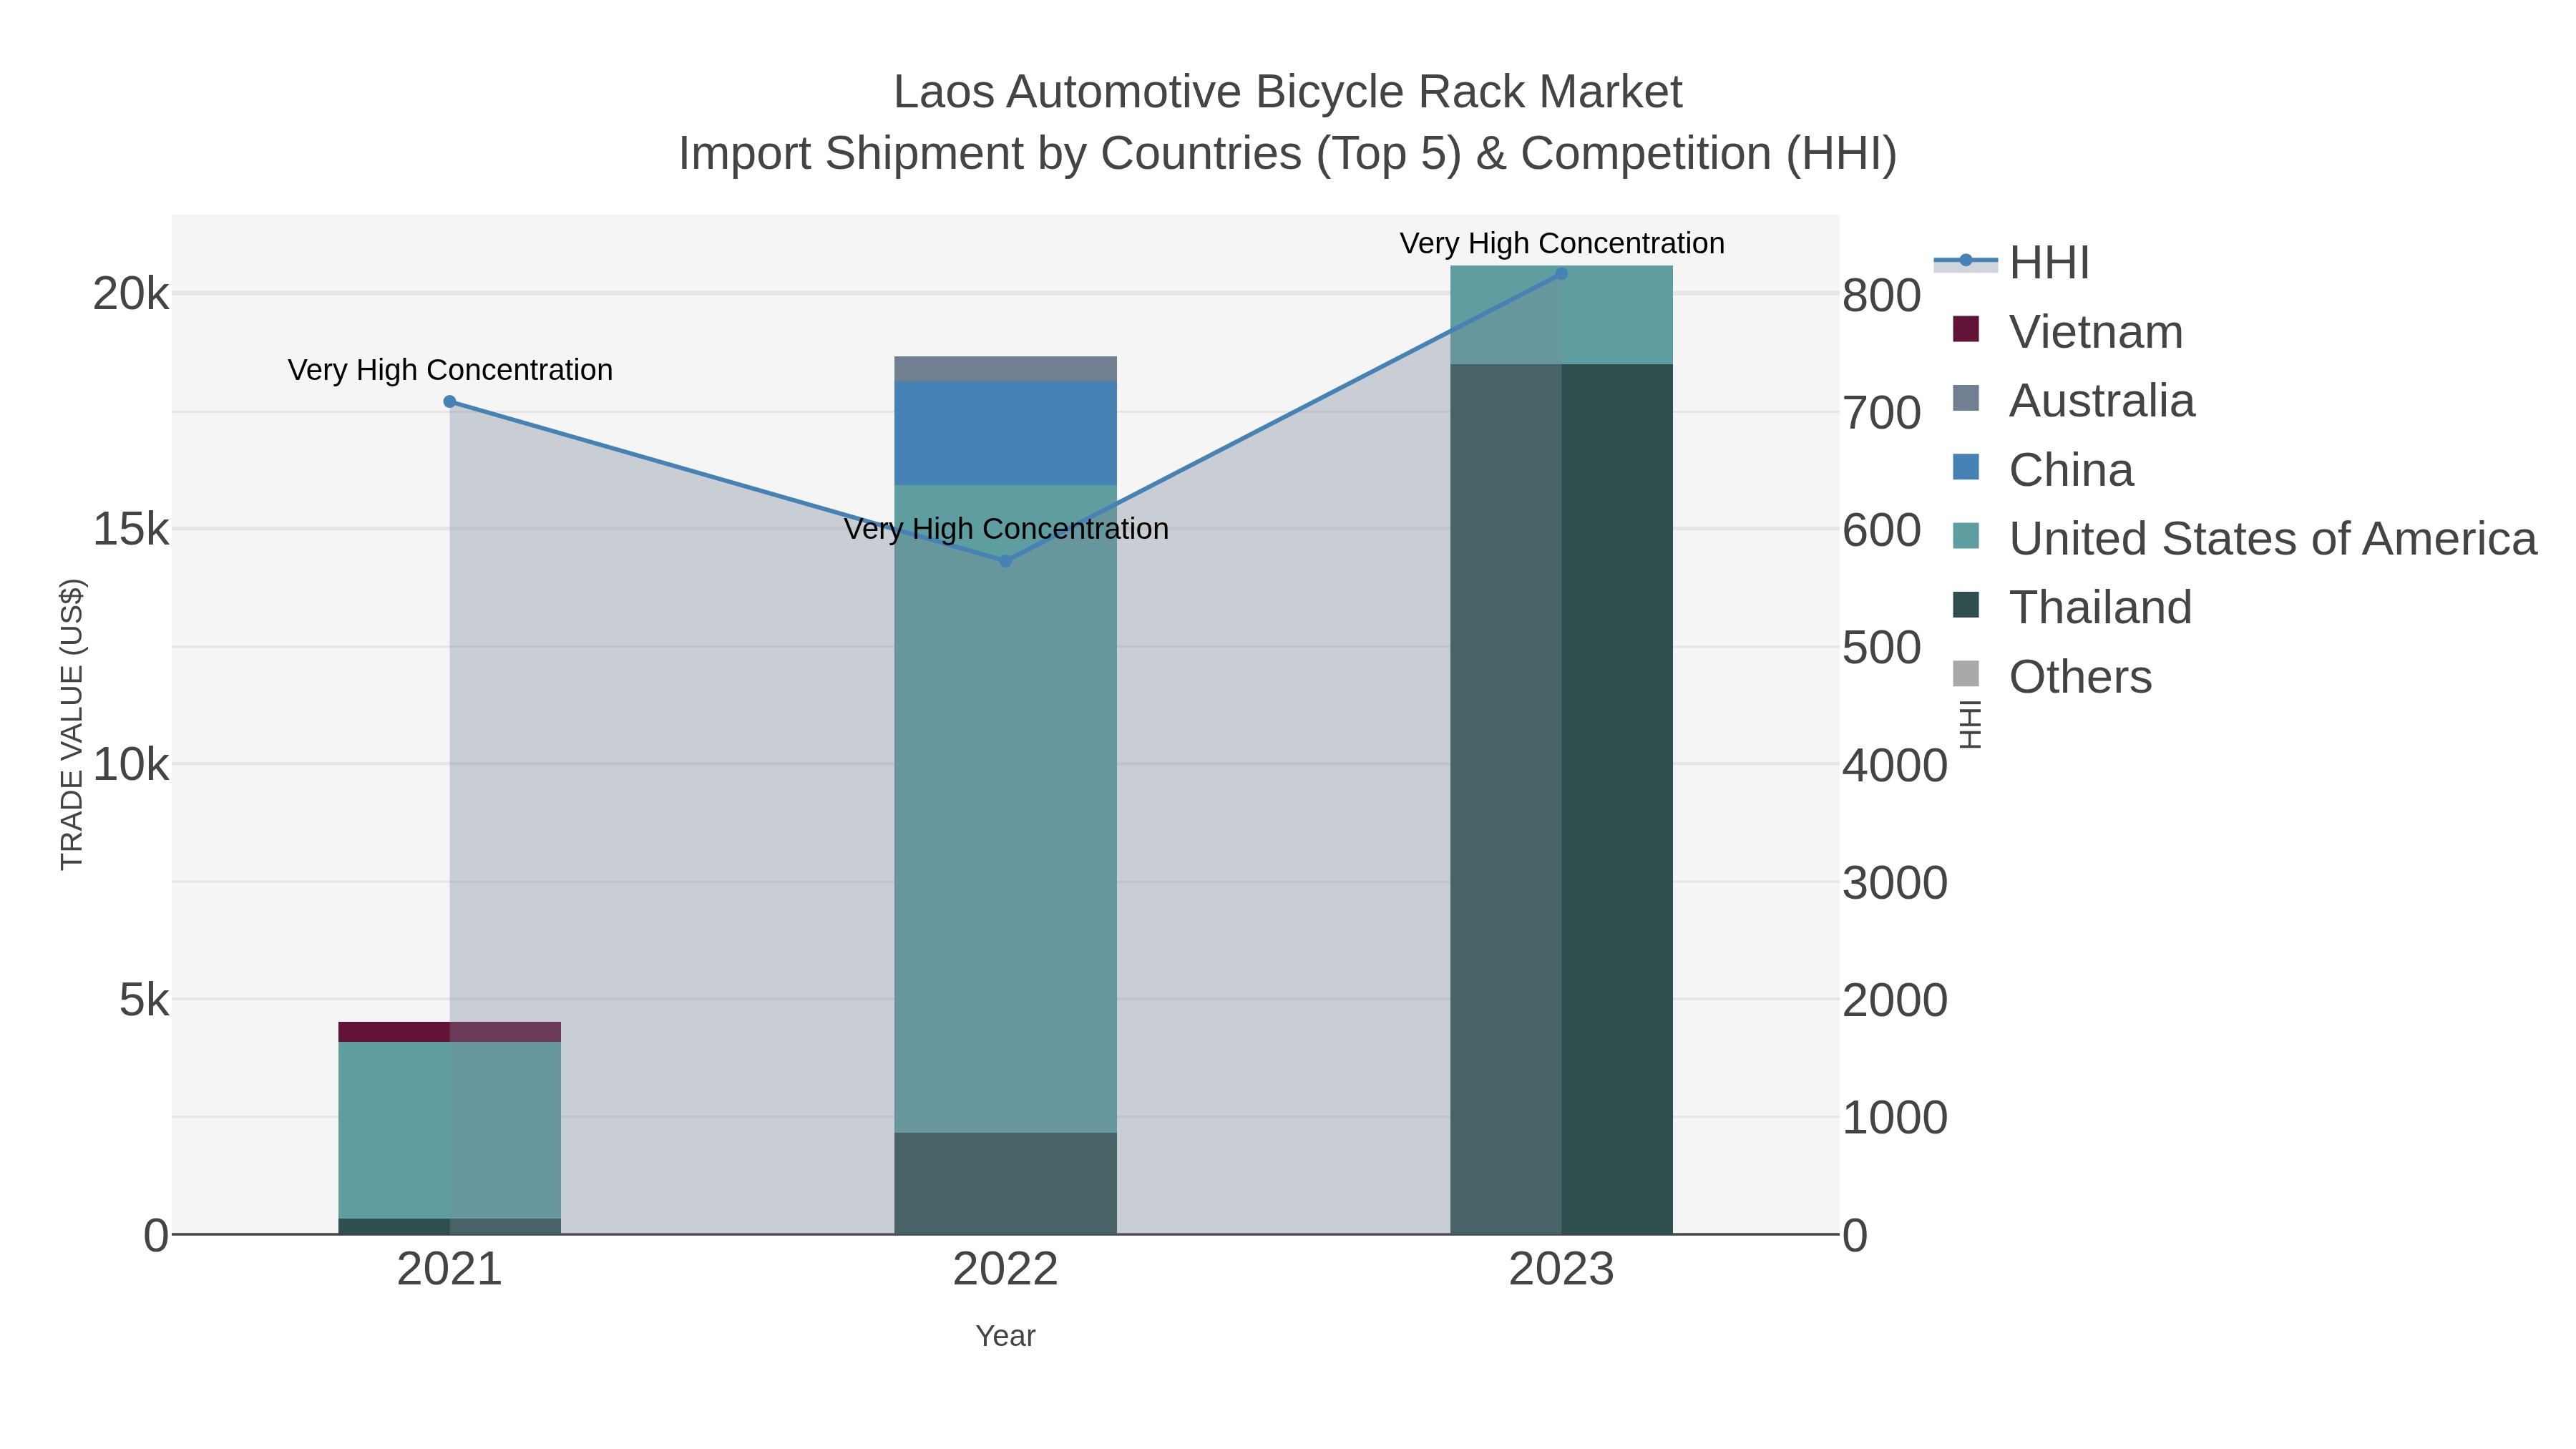The width and height of the screenshot is (2576, 1449).
Task: Click the Vietnam maroon color swatch
Action: [x=1966, y=329]
